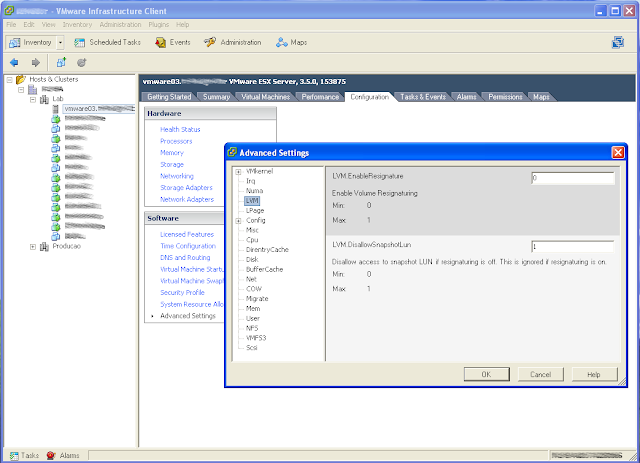Select the NFS settings category
640x463 pixels.
click(252, 328)
